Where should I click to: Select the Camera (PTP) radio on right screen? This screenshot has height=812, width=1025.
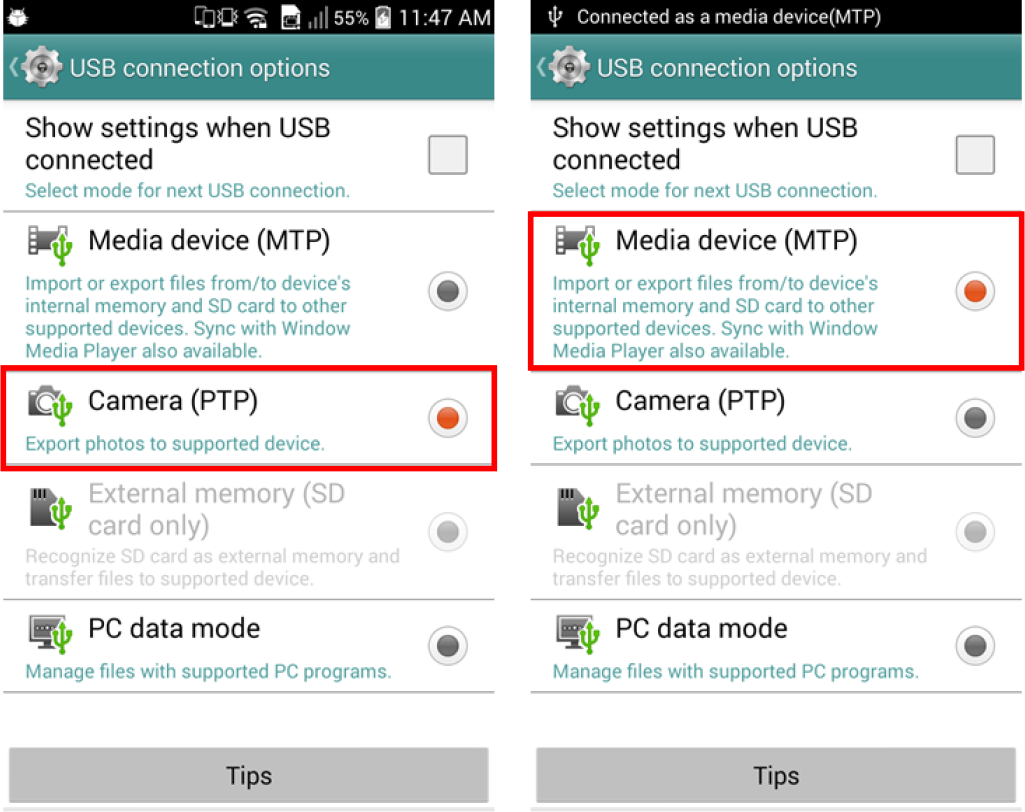975,417
